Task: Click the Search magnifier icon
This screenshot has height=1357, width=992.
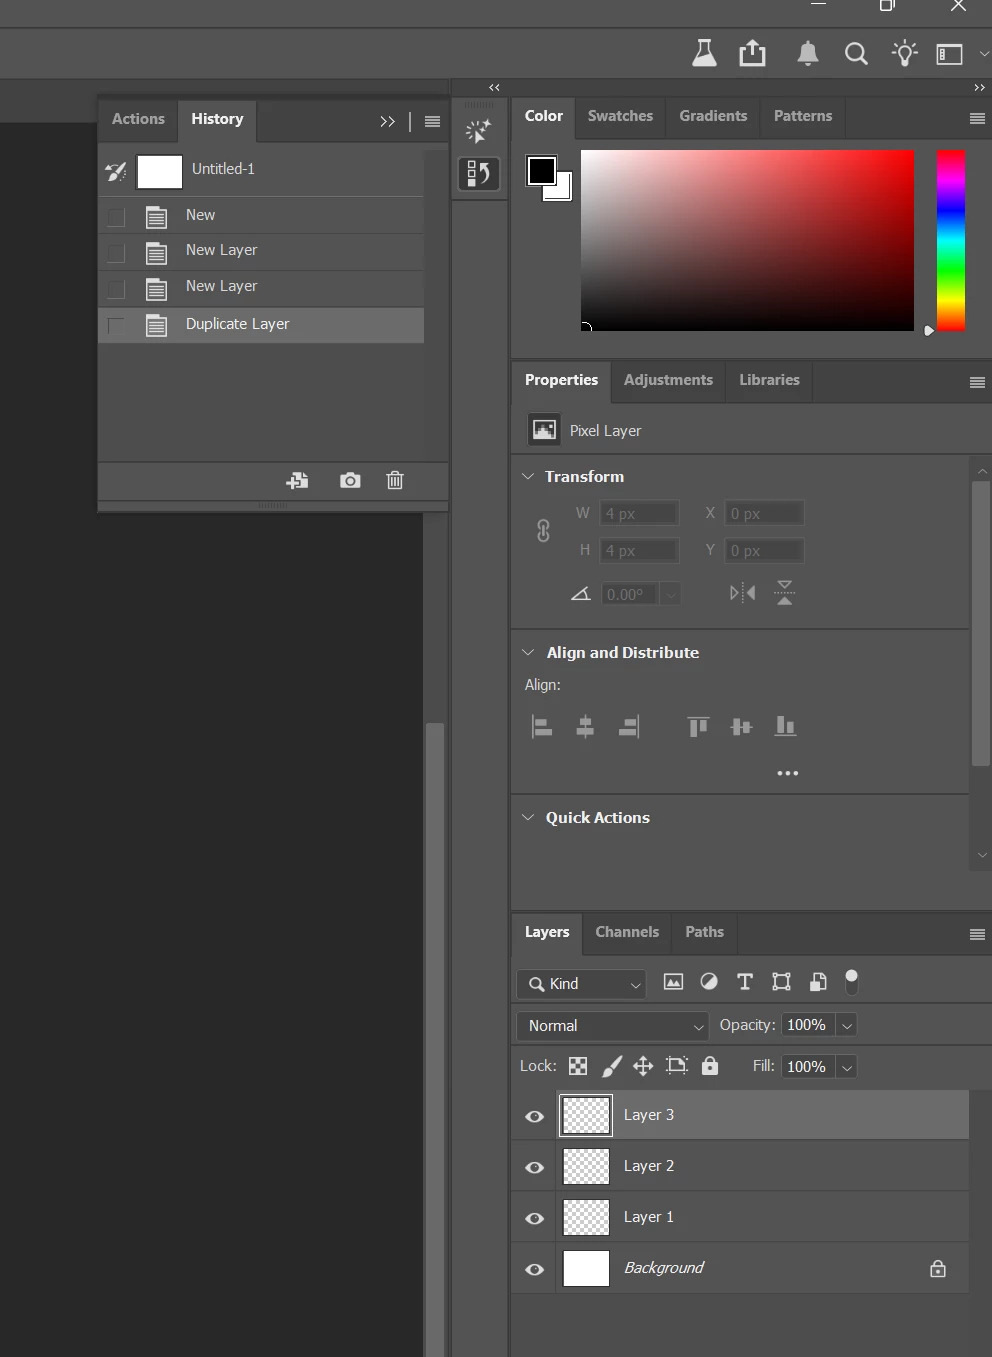Action: point(856,54)
